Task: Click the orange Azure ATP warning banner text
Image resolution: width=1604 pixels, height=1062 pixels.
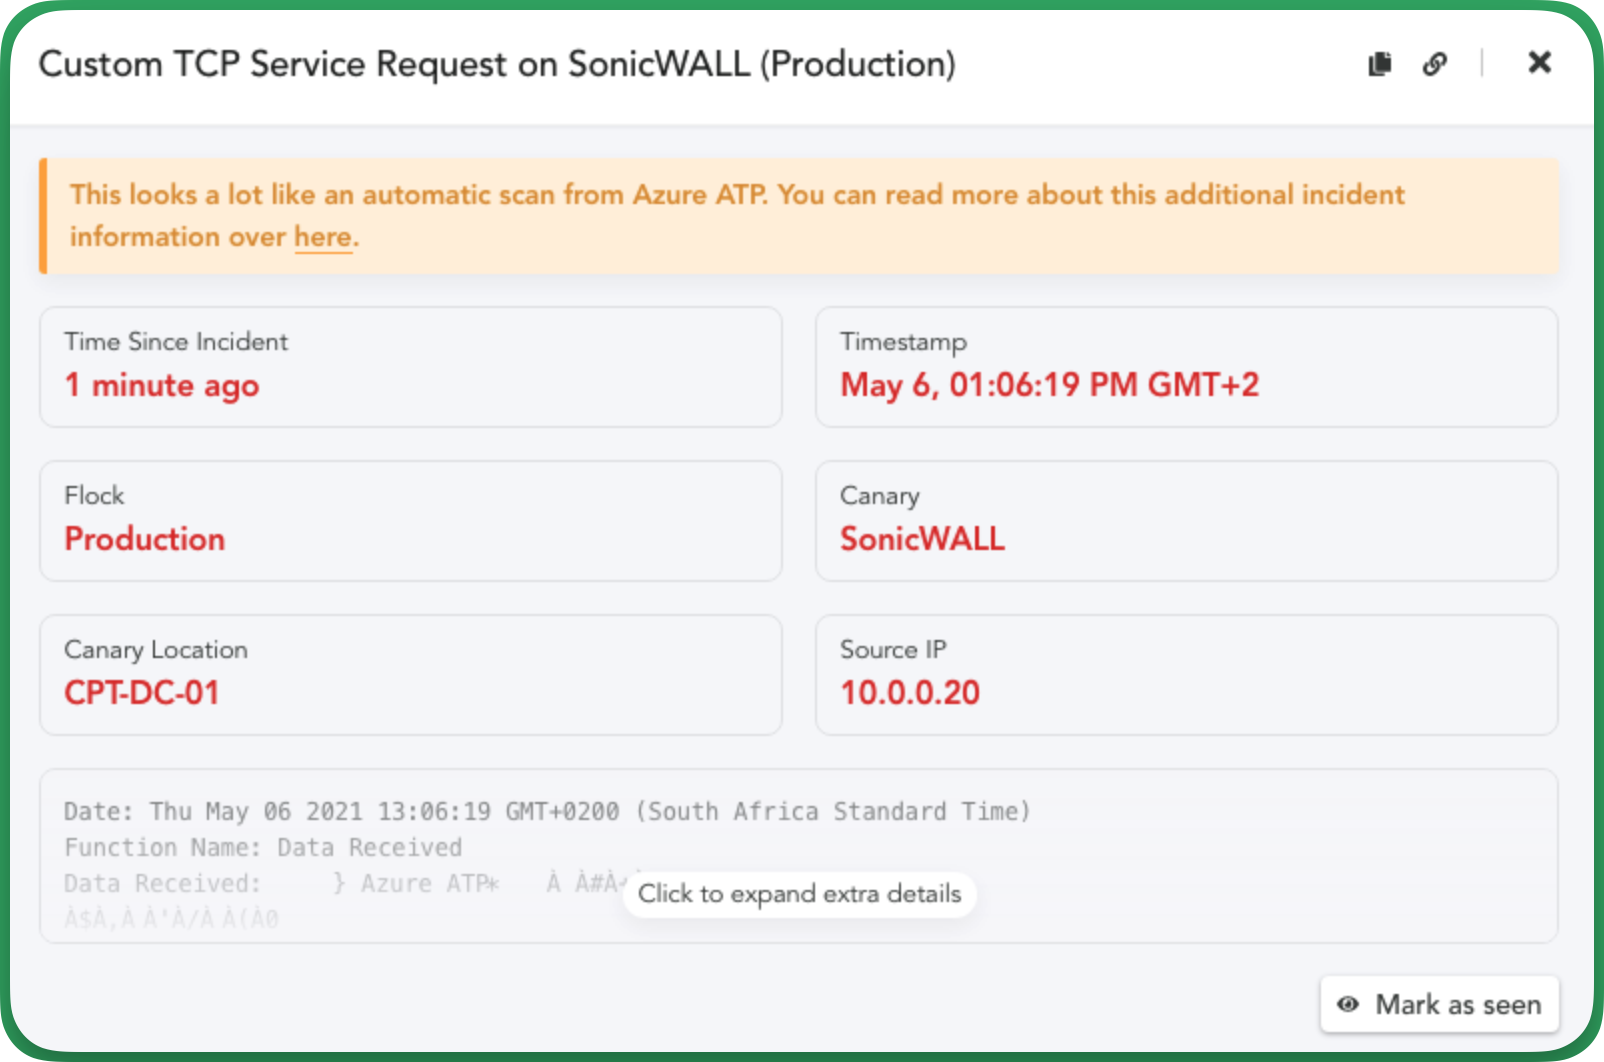Action: [737, 215]
